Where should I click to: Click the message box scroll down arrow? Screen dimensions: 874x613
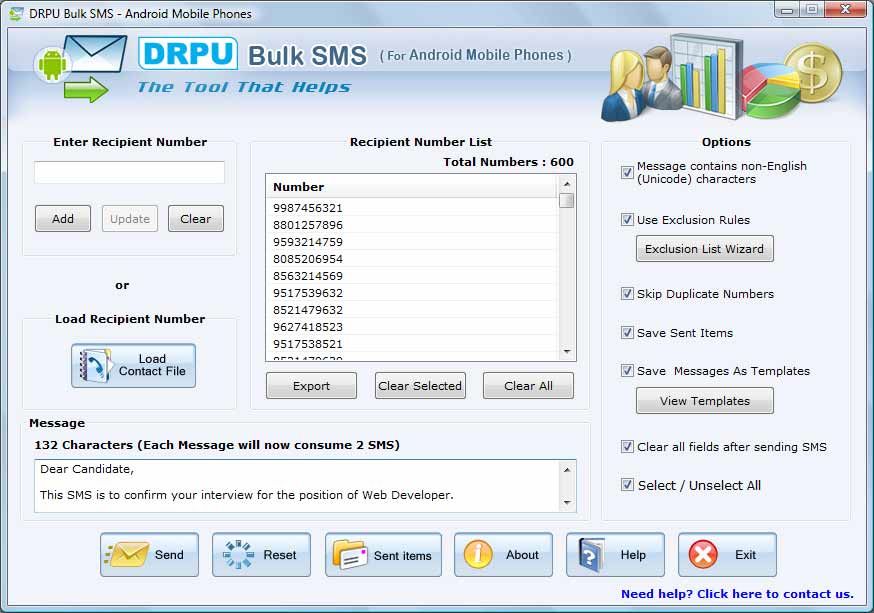[567, 503]
